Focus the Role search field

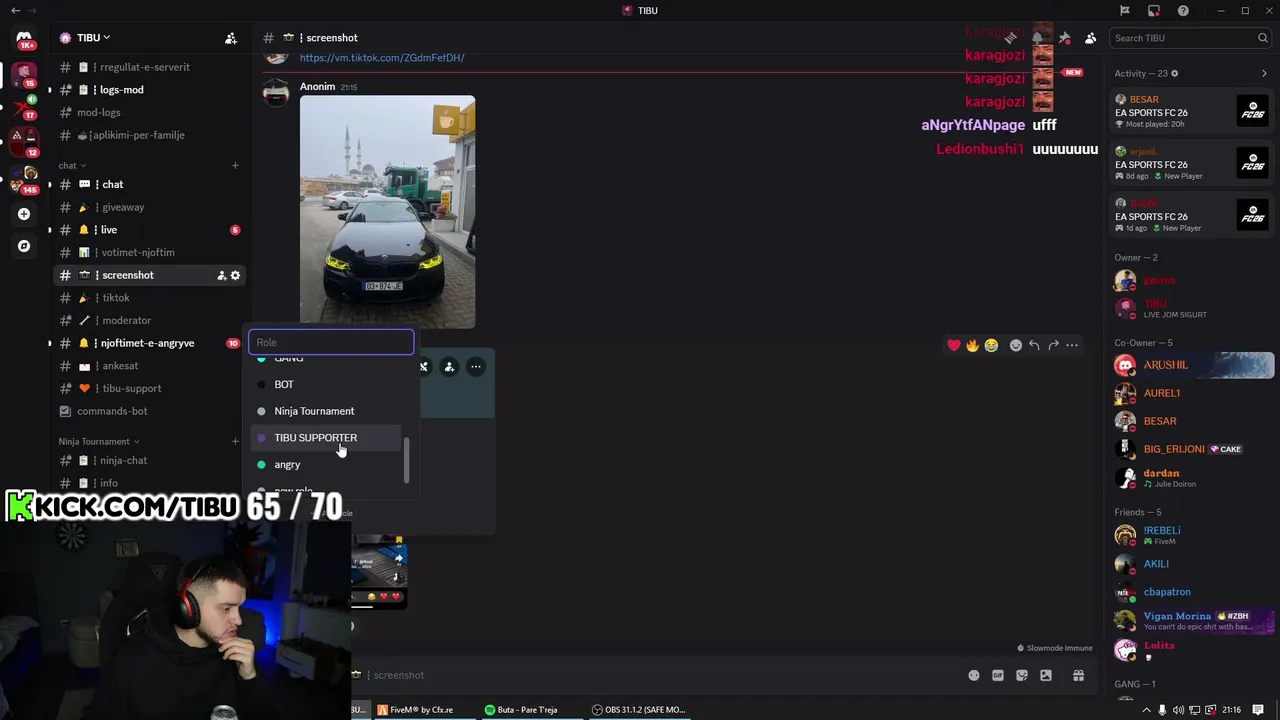coord(331,342)
